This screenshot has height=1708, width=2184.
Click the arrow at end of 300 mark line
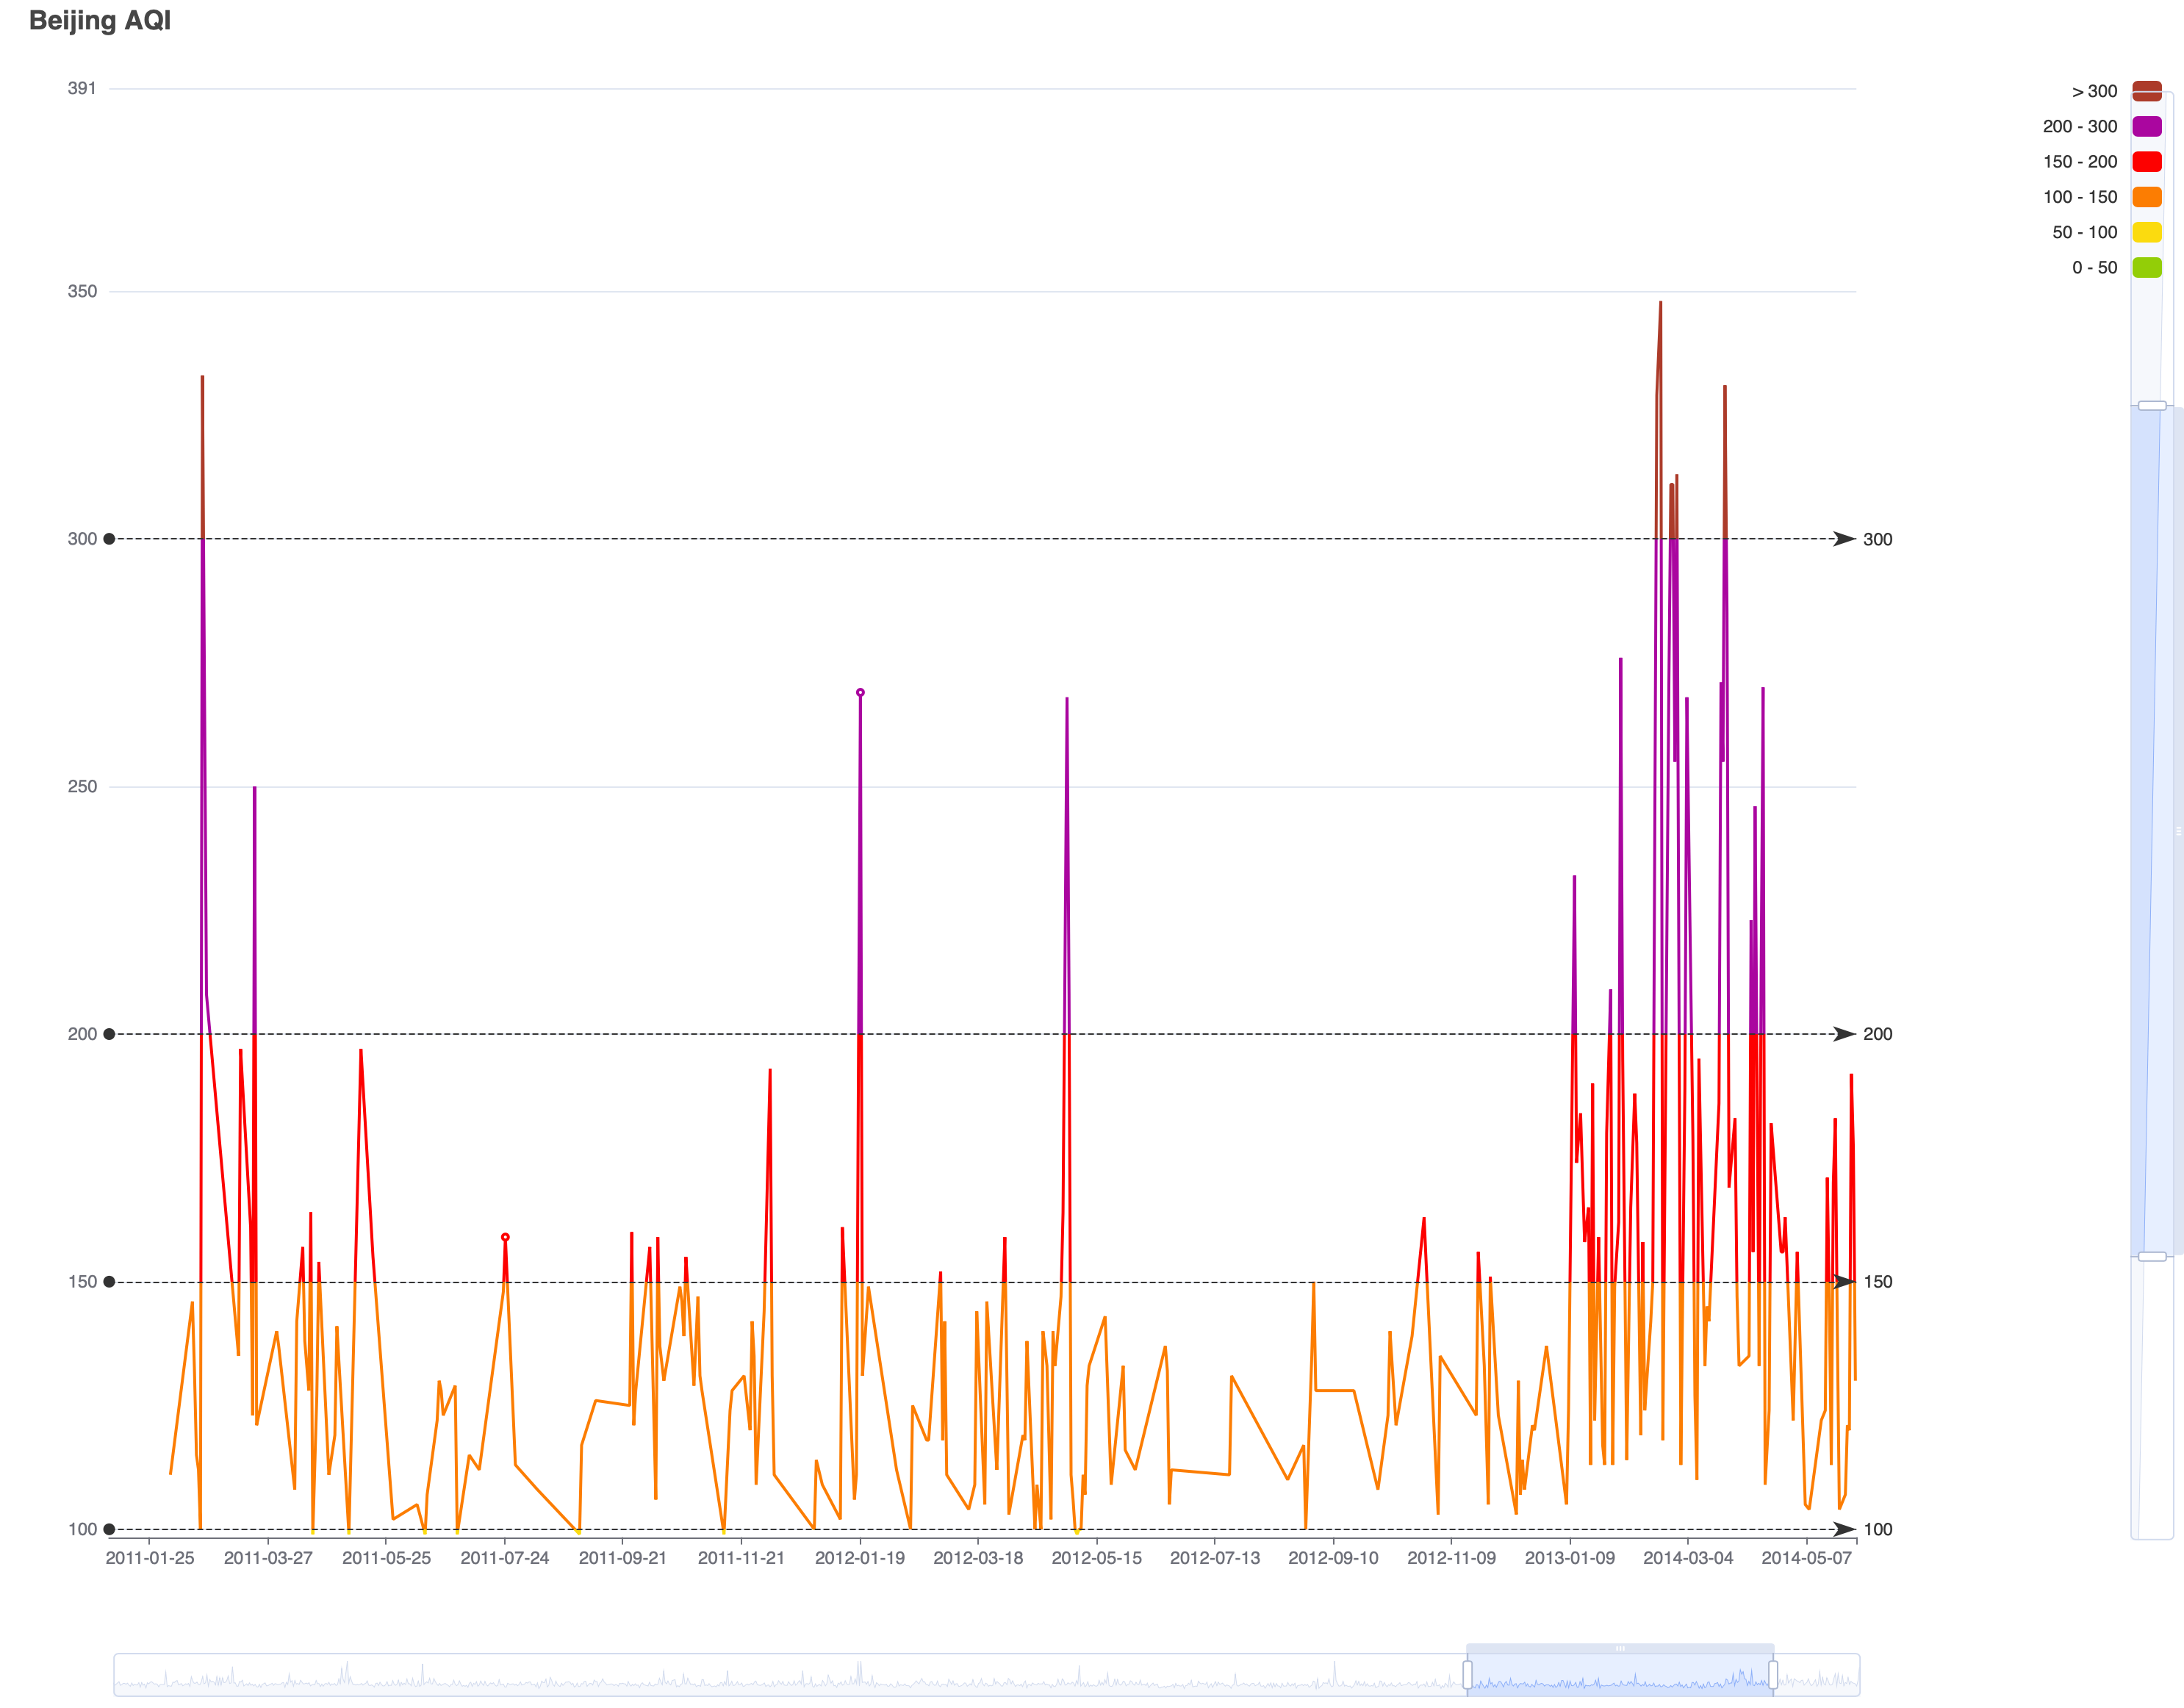1844,539
